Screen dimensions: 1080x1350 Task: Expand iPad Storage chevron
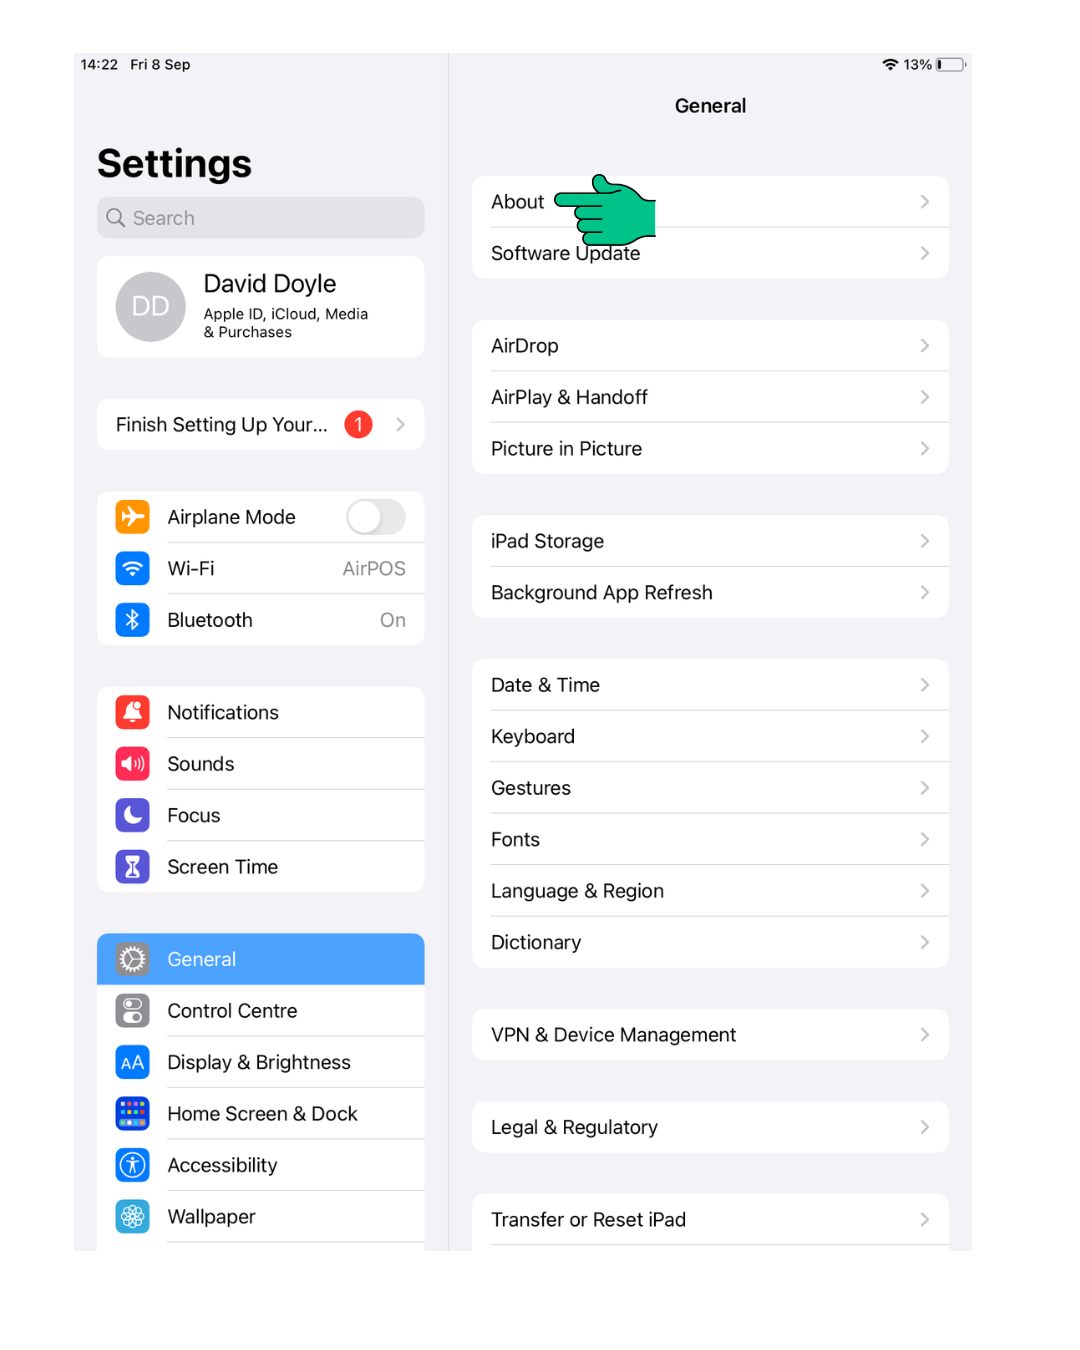[x=925, y=541]
